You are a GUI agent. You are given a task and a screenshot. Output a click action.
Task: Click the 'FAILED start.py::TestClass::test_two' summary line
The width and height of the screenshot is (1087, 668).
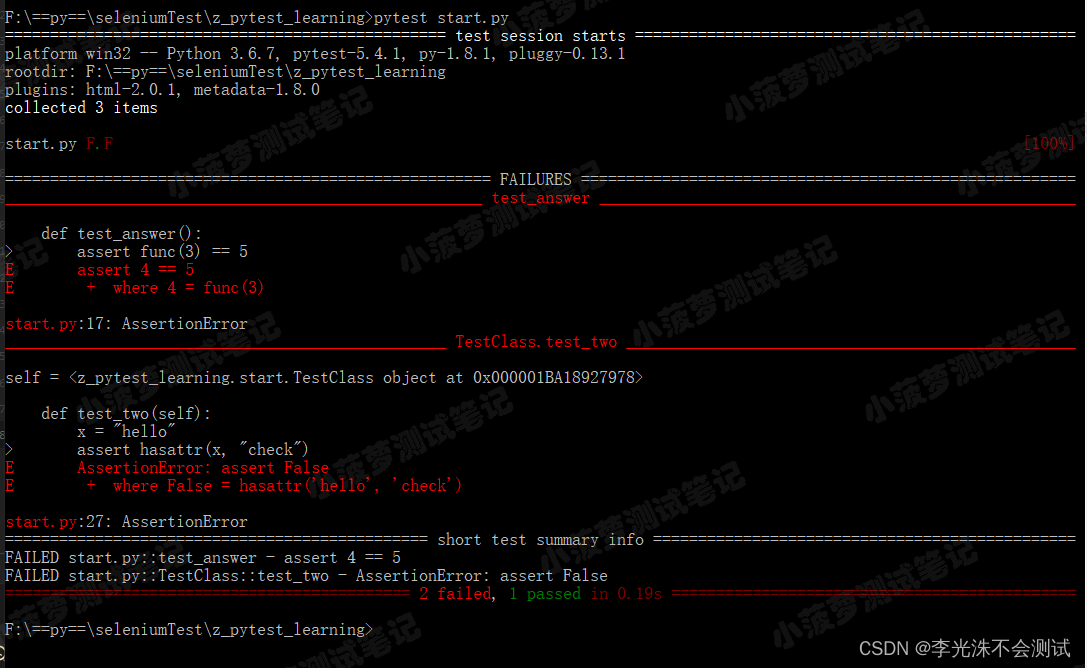[x=306, y=576]
